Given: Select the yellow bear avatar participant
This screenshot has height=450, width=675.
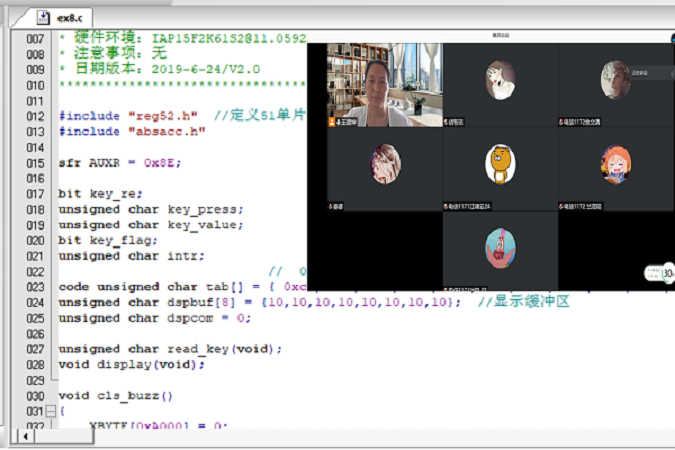Looking at the screenshot, I should tap(500, 163).
